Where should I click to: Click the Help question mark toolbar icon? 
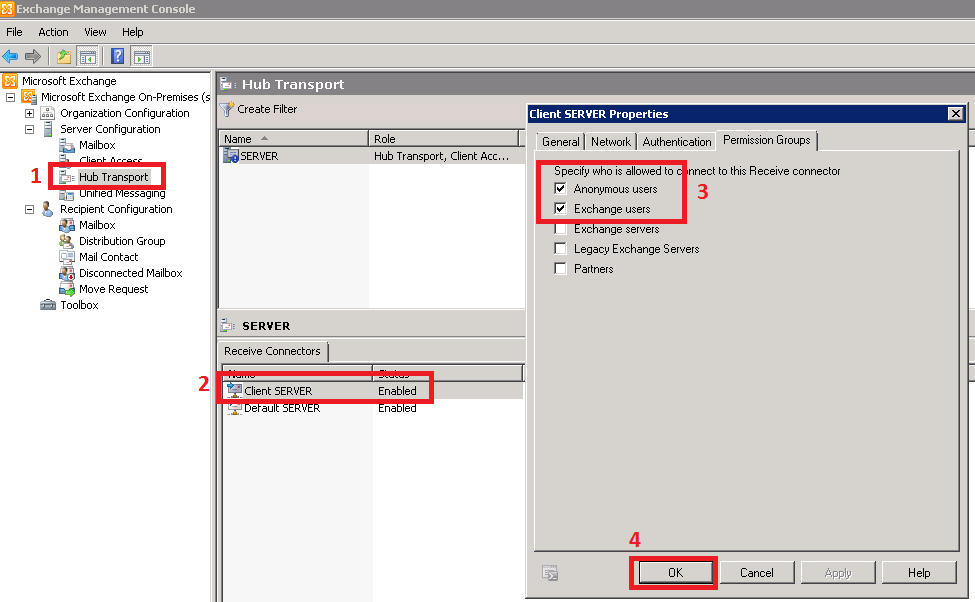point(118,56)
